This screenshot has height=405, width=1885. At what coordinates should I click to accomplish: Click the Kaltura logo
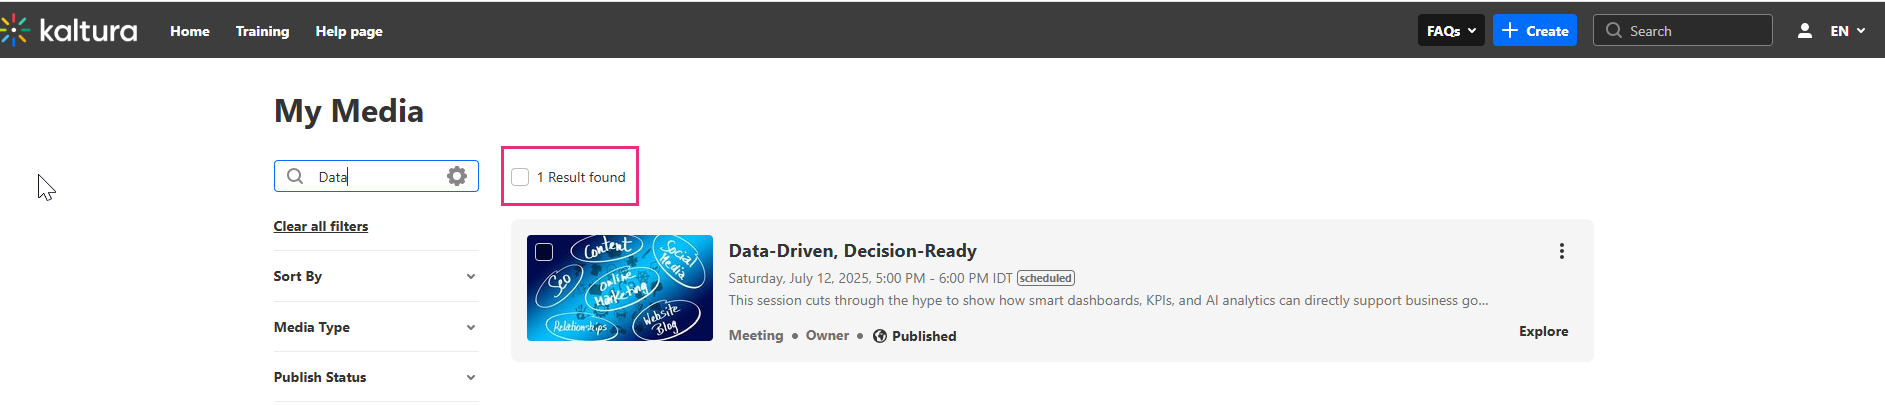click(x=69, y=30)
